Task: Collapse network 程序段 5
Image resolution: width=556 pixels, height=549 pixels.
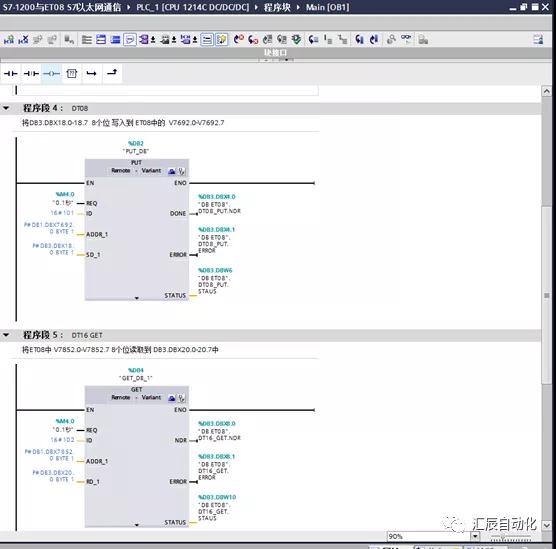Action: tap(6, 334)
